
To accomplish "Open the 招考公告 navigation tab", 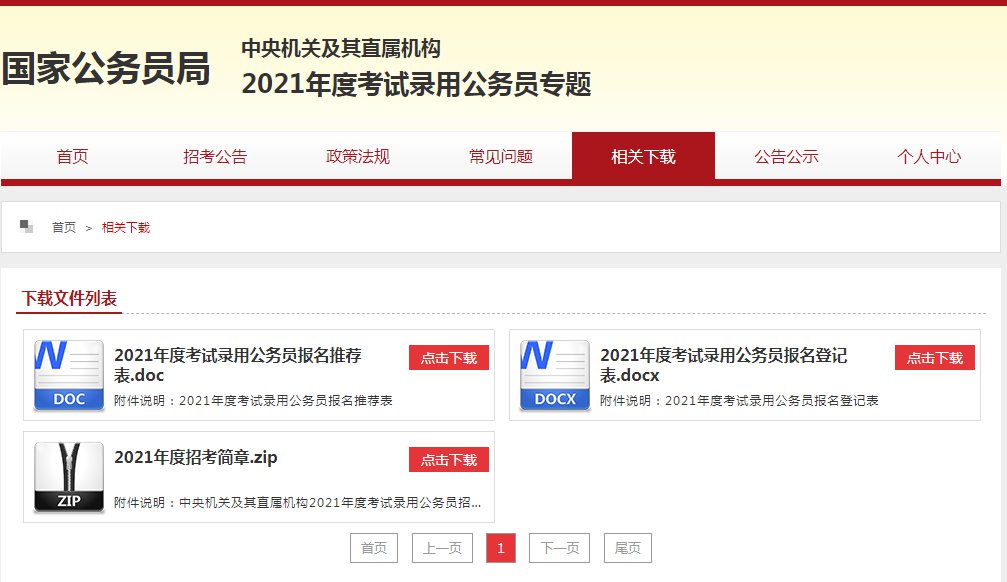I will (215, 156).
